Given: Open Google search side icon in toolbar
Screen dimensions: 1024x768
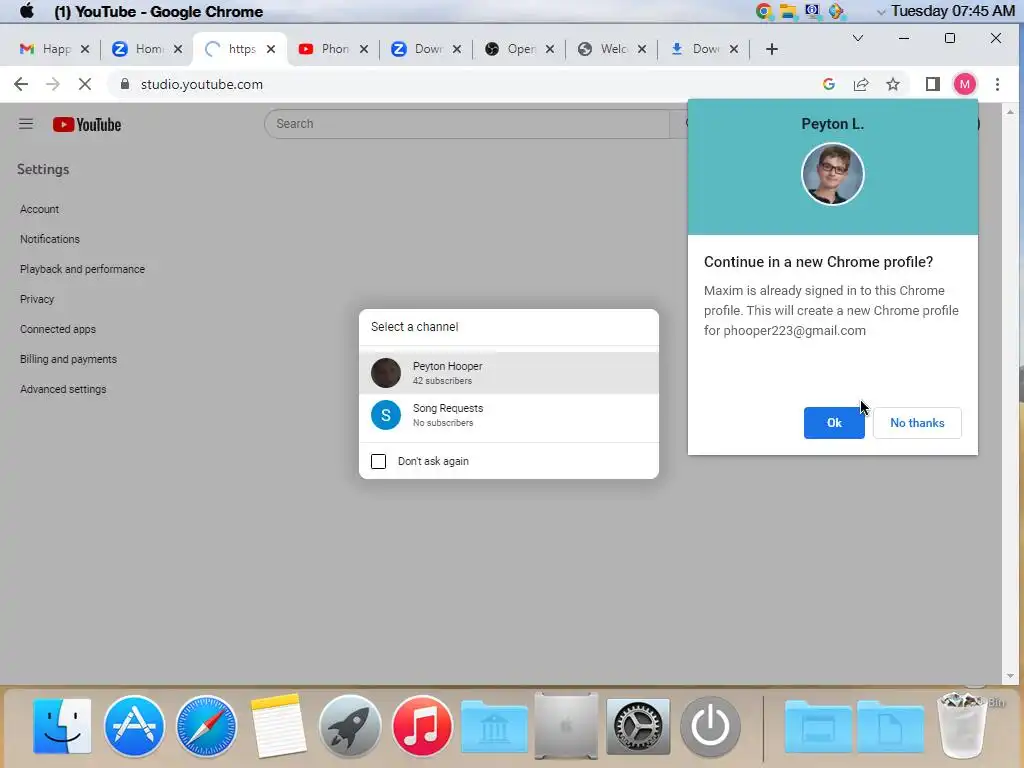Looking at the screenshot, I should [x=829, y=84].
